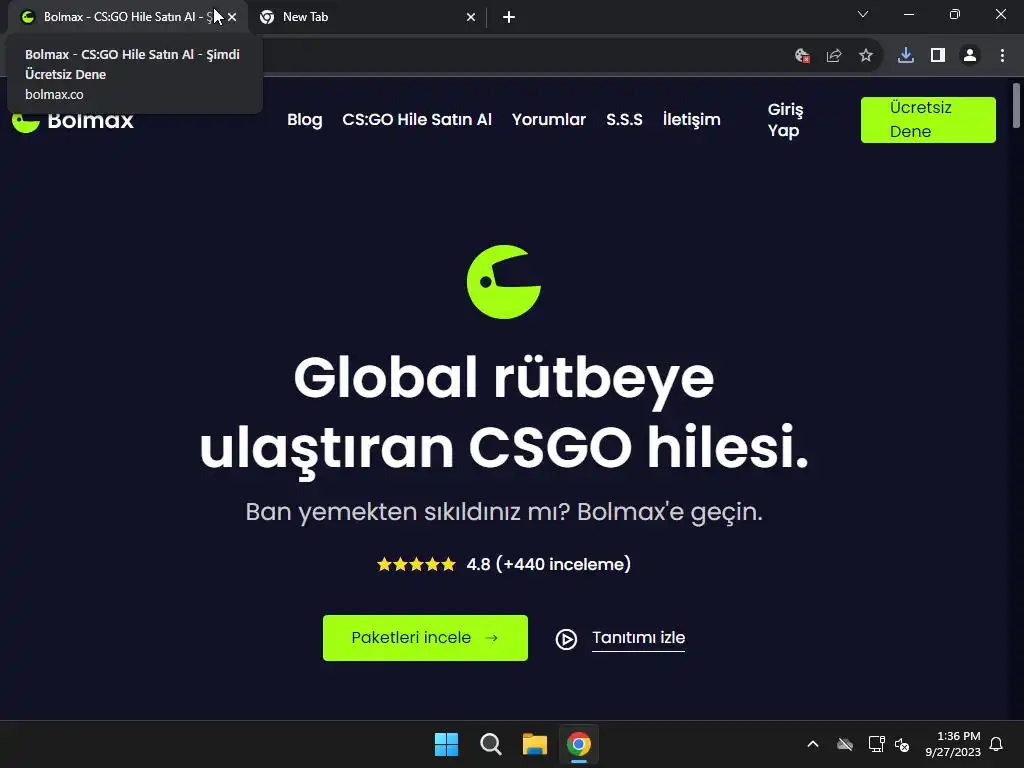Open a new browser tab with plus icon

(x=509, y=17)
